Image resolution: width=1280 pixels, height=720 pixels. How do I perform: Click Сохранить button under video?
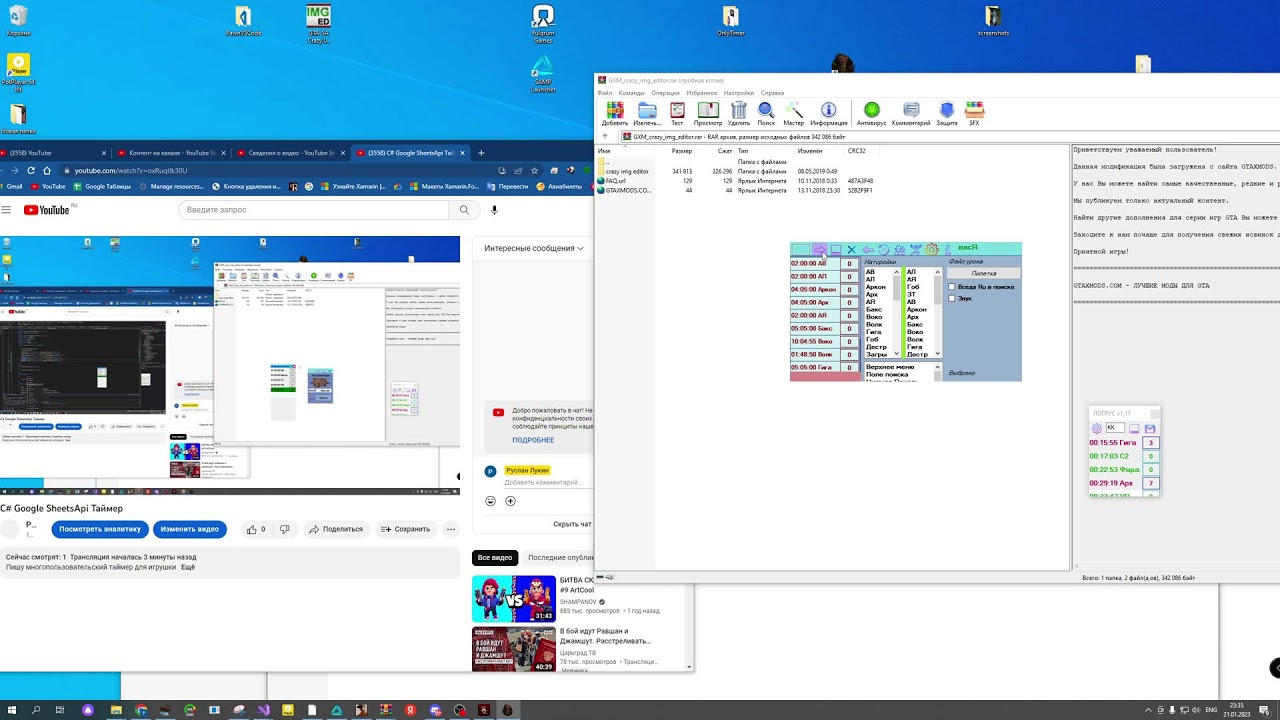[405, 529]
